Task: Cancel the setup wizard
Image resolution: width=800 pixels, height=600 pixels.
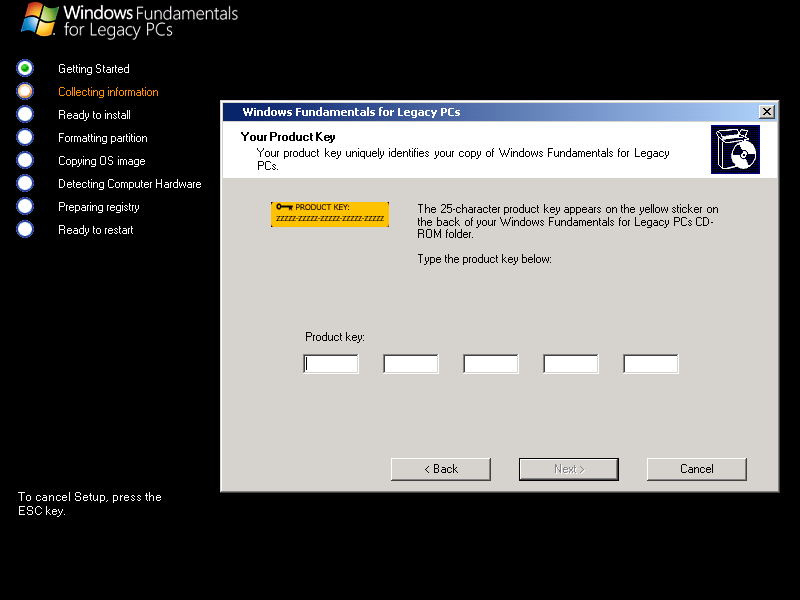Action: pyautogui.click(x=697, y=469)
